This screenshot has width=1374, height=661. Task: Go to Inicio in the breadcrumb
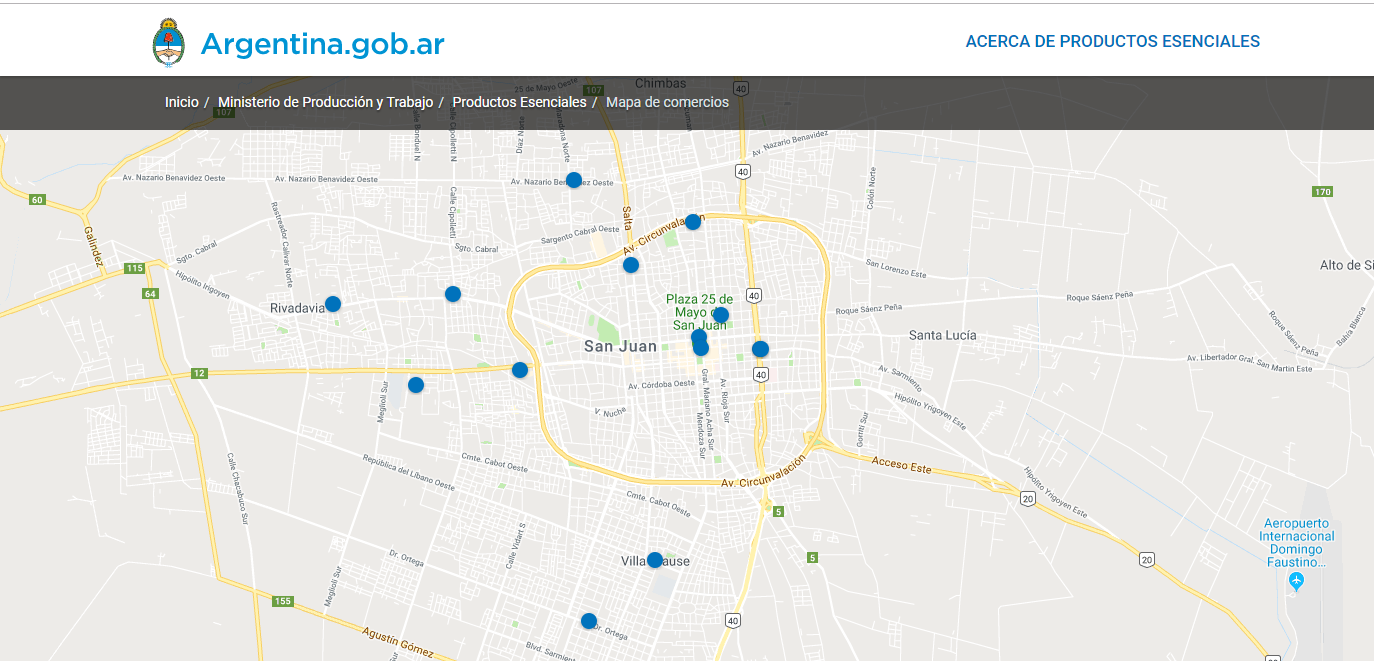tap(182, 102)
